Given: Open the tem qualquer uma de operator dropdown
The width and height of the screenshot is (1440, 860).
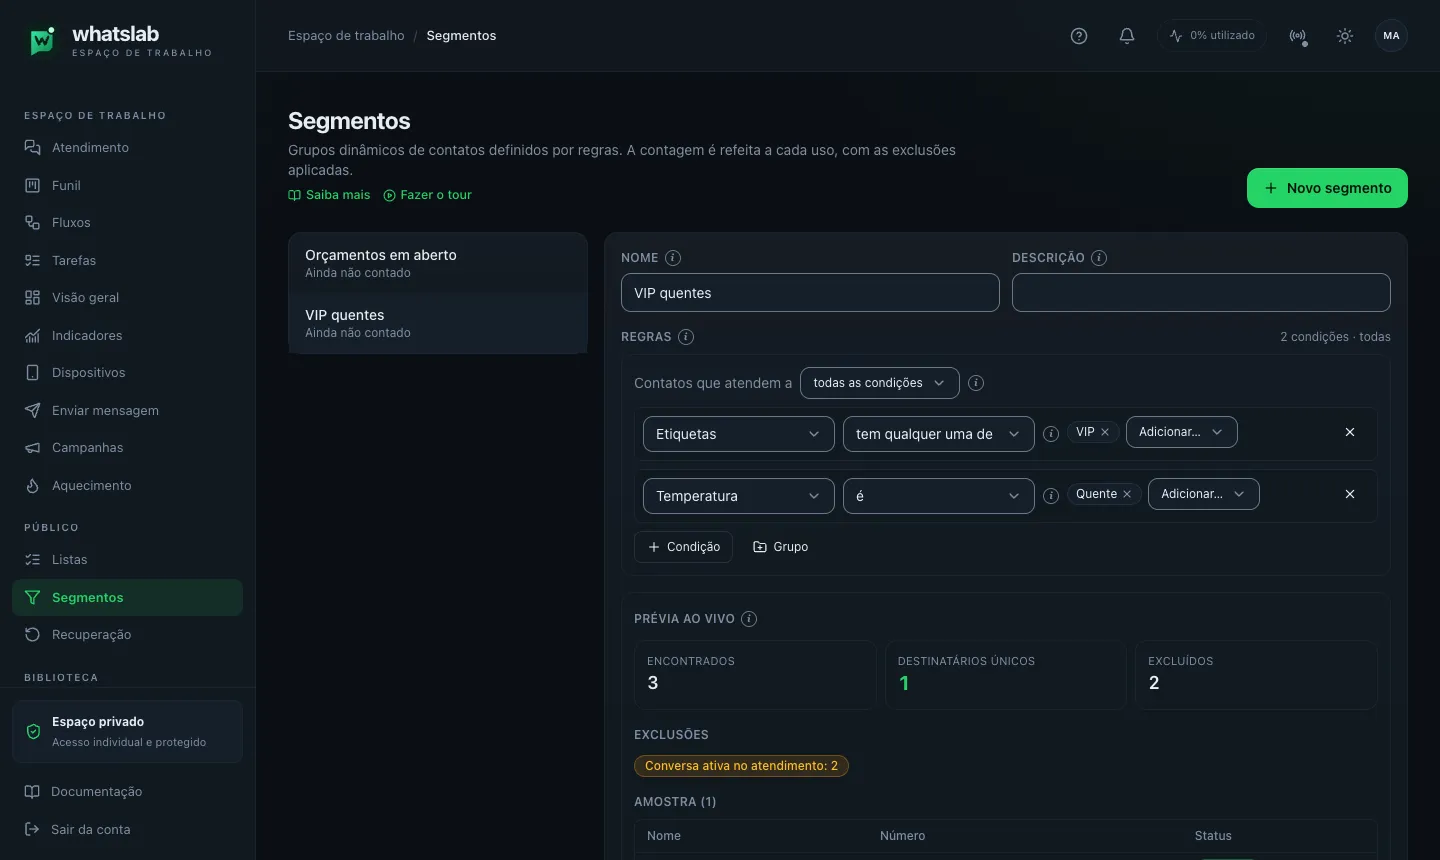Looking at the screenshot, I should click(939, 434).
